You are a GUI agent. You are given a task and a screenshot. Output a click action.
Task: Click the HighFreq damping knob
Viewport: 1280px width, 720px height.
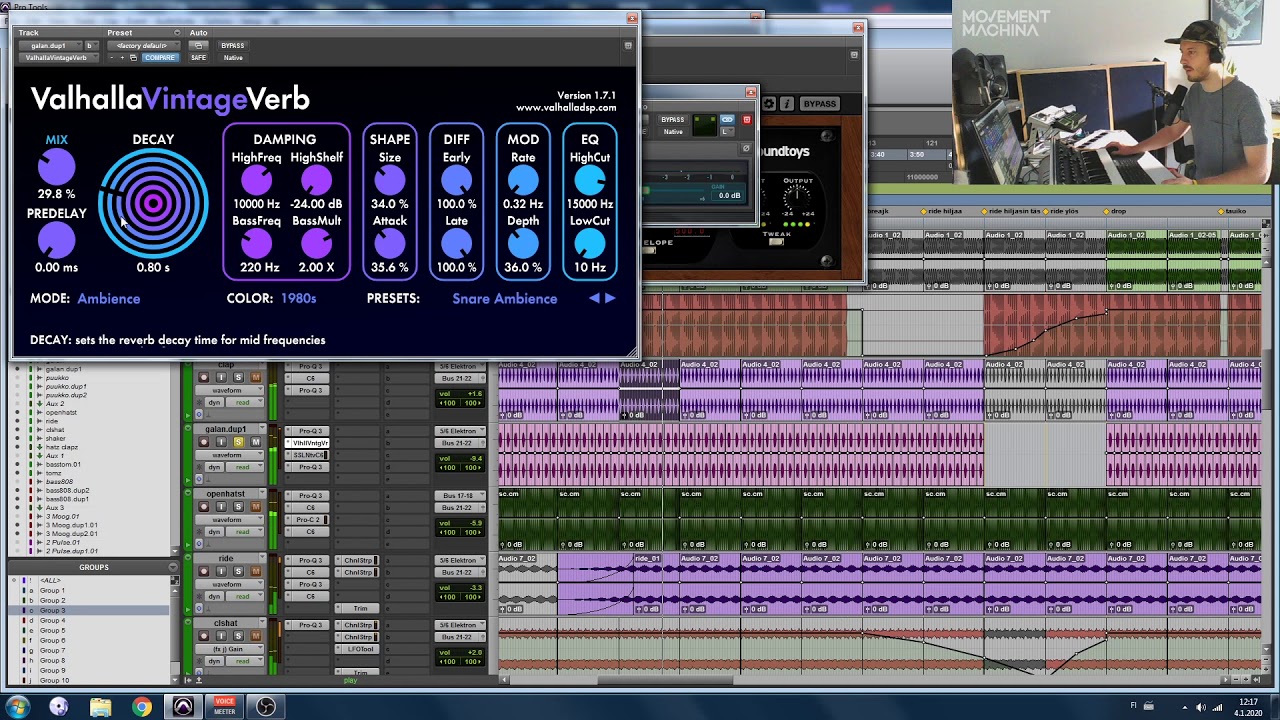[x=256, y=181]
